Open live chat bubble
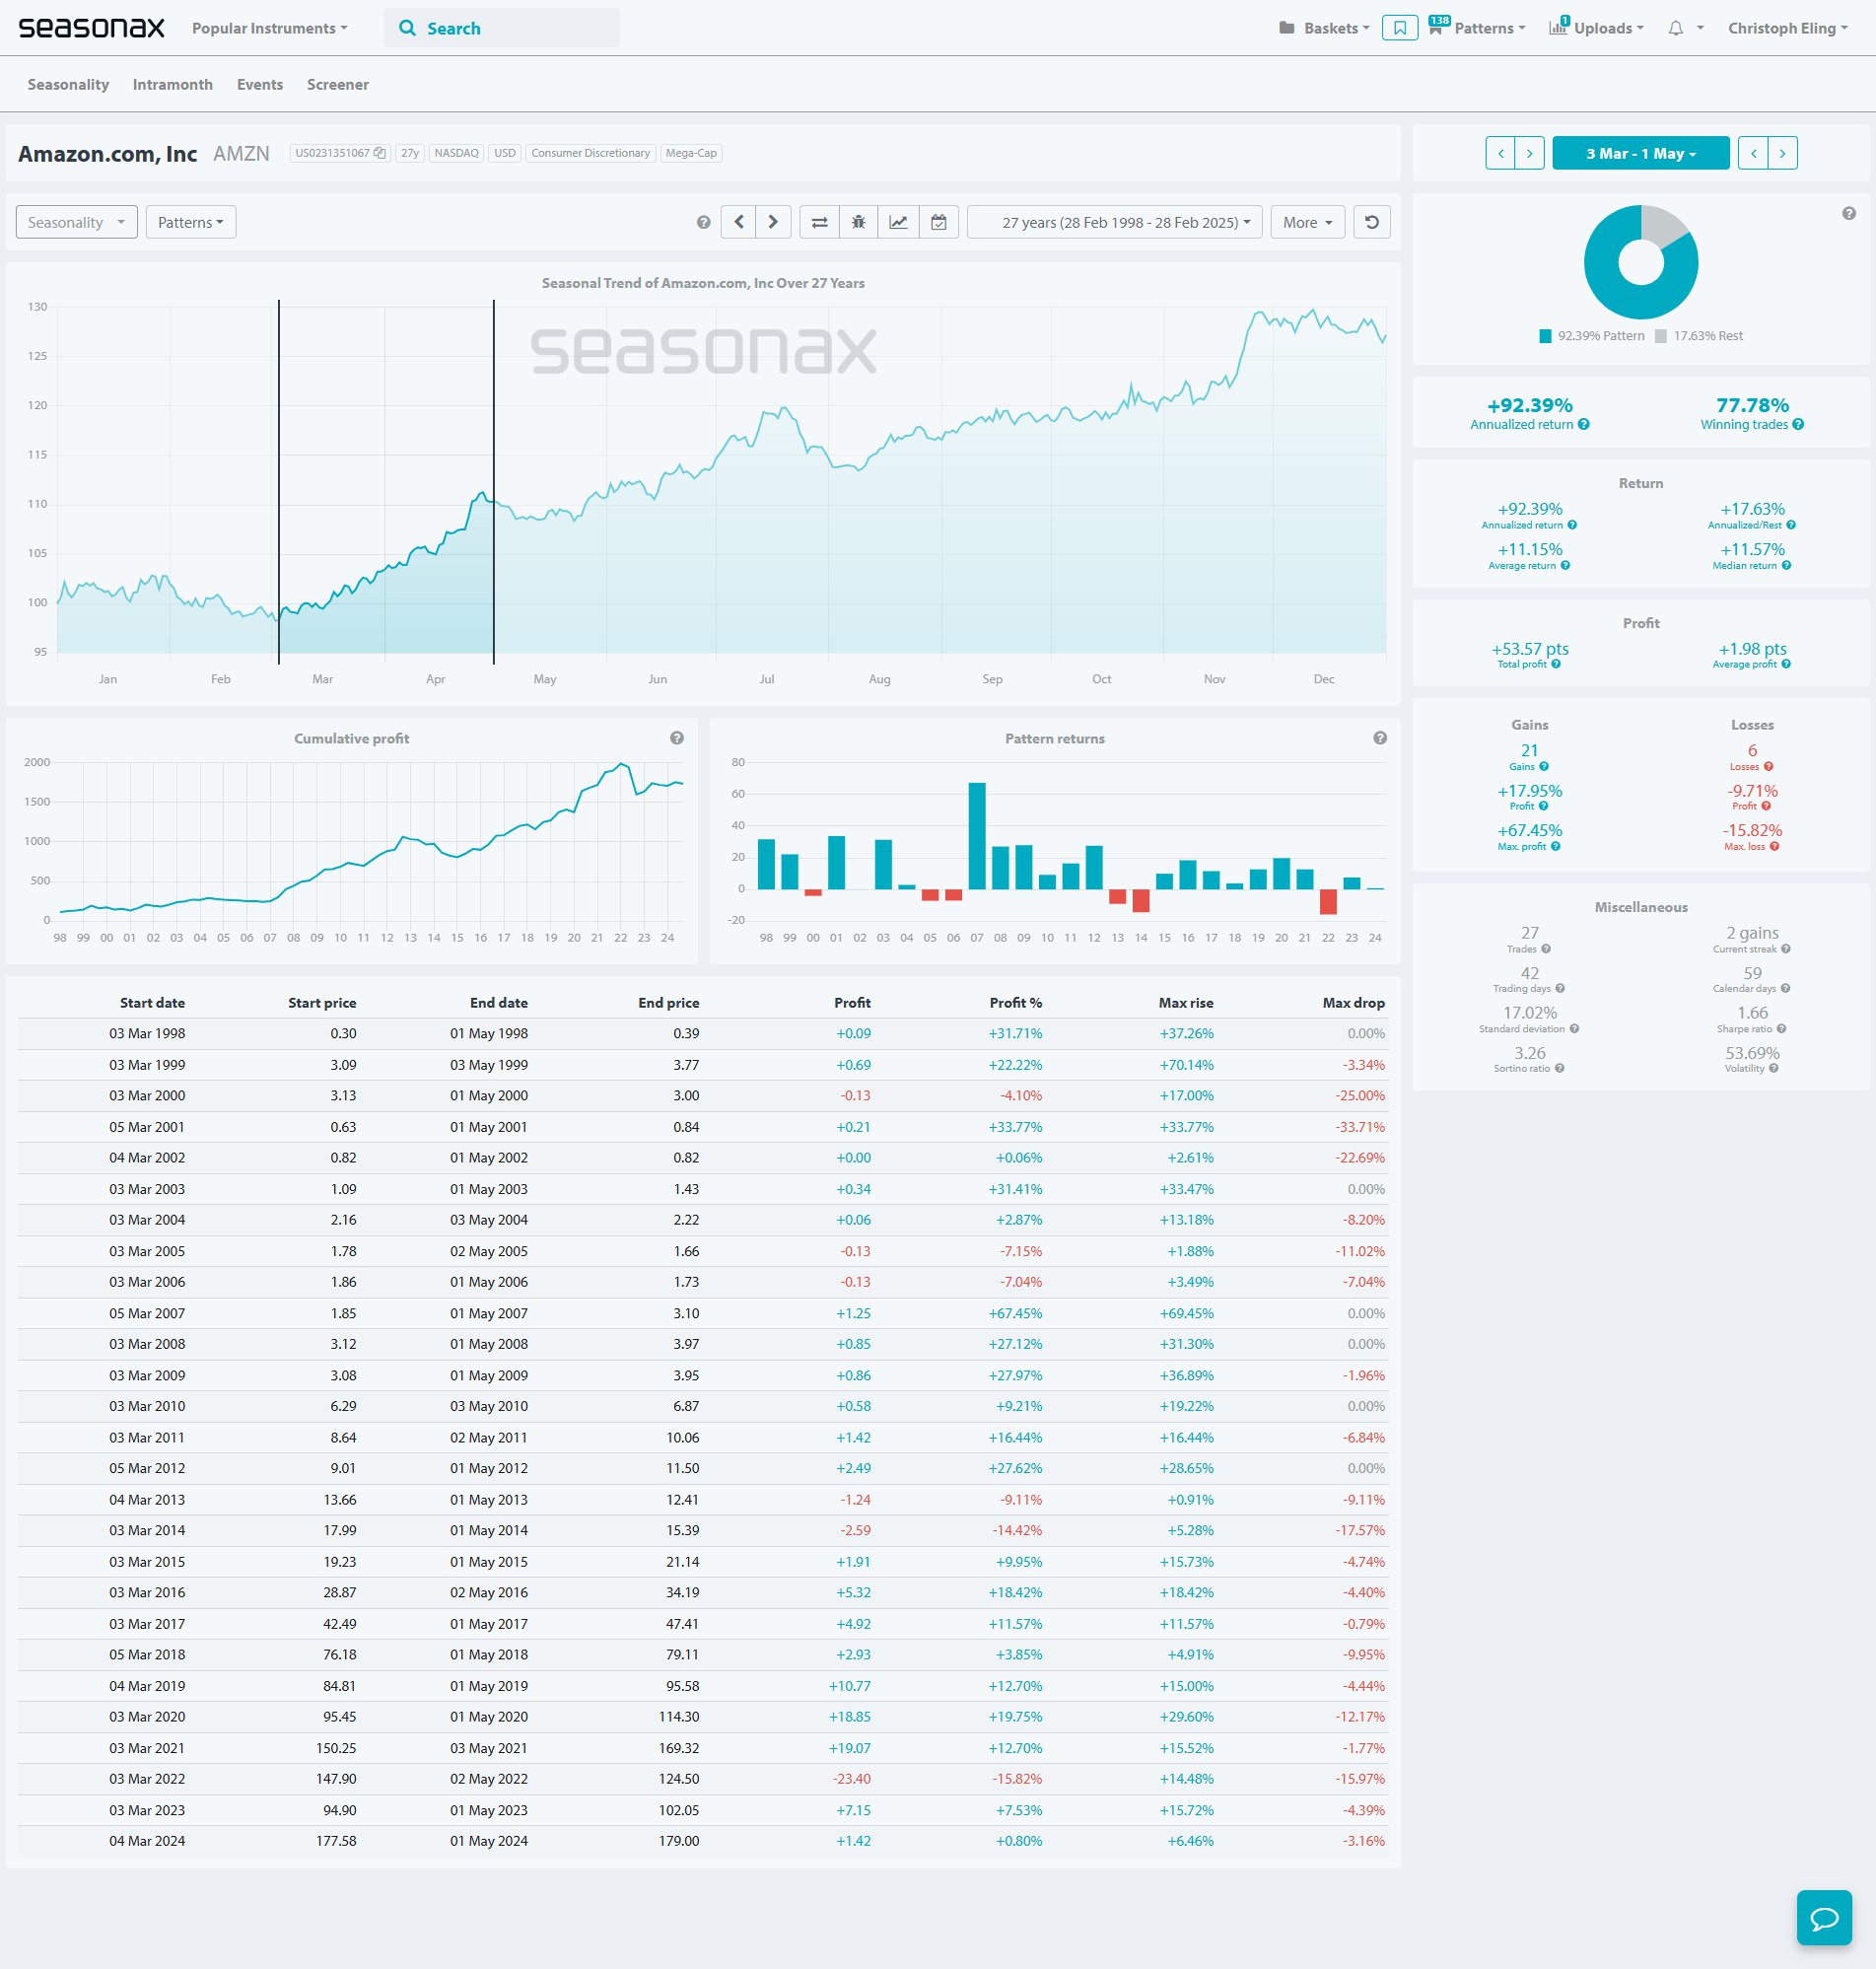The width and height of the screenshot is (1876, 1969). click(x=1823, y=1917)
